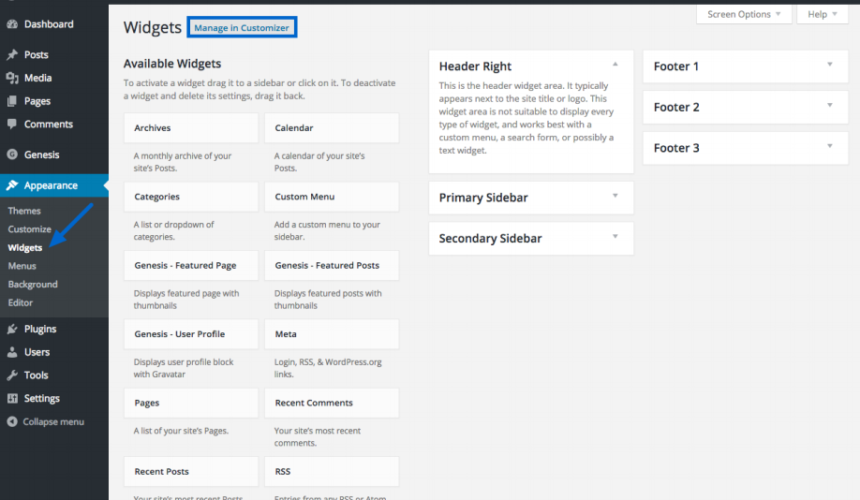Click the Footer 2 title

pos(676,107)
